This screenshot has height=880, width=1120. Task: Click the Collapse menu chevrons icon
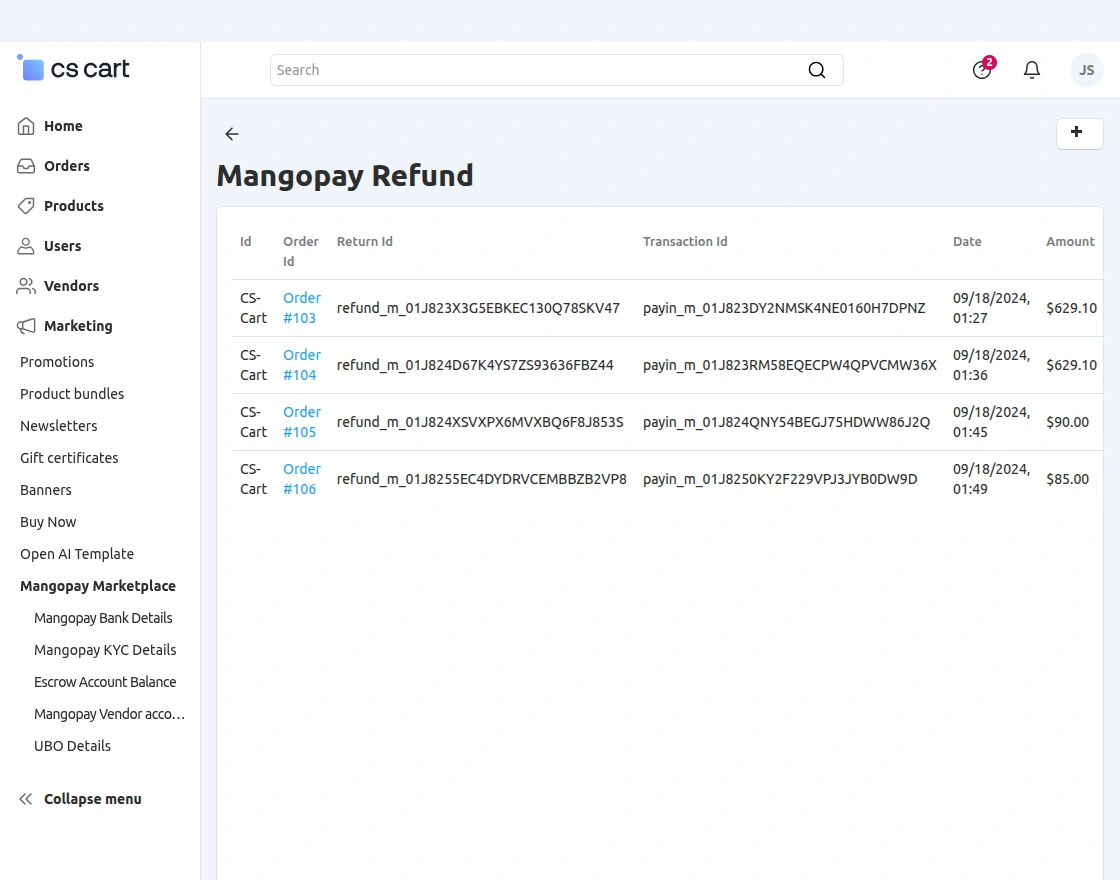coord(26,799)
